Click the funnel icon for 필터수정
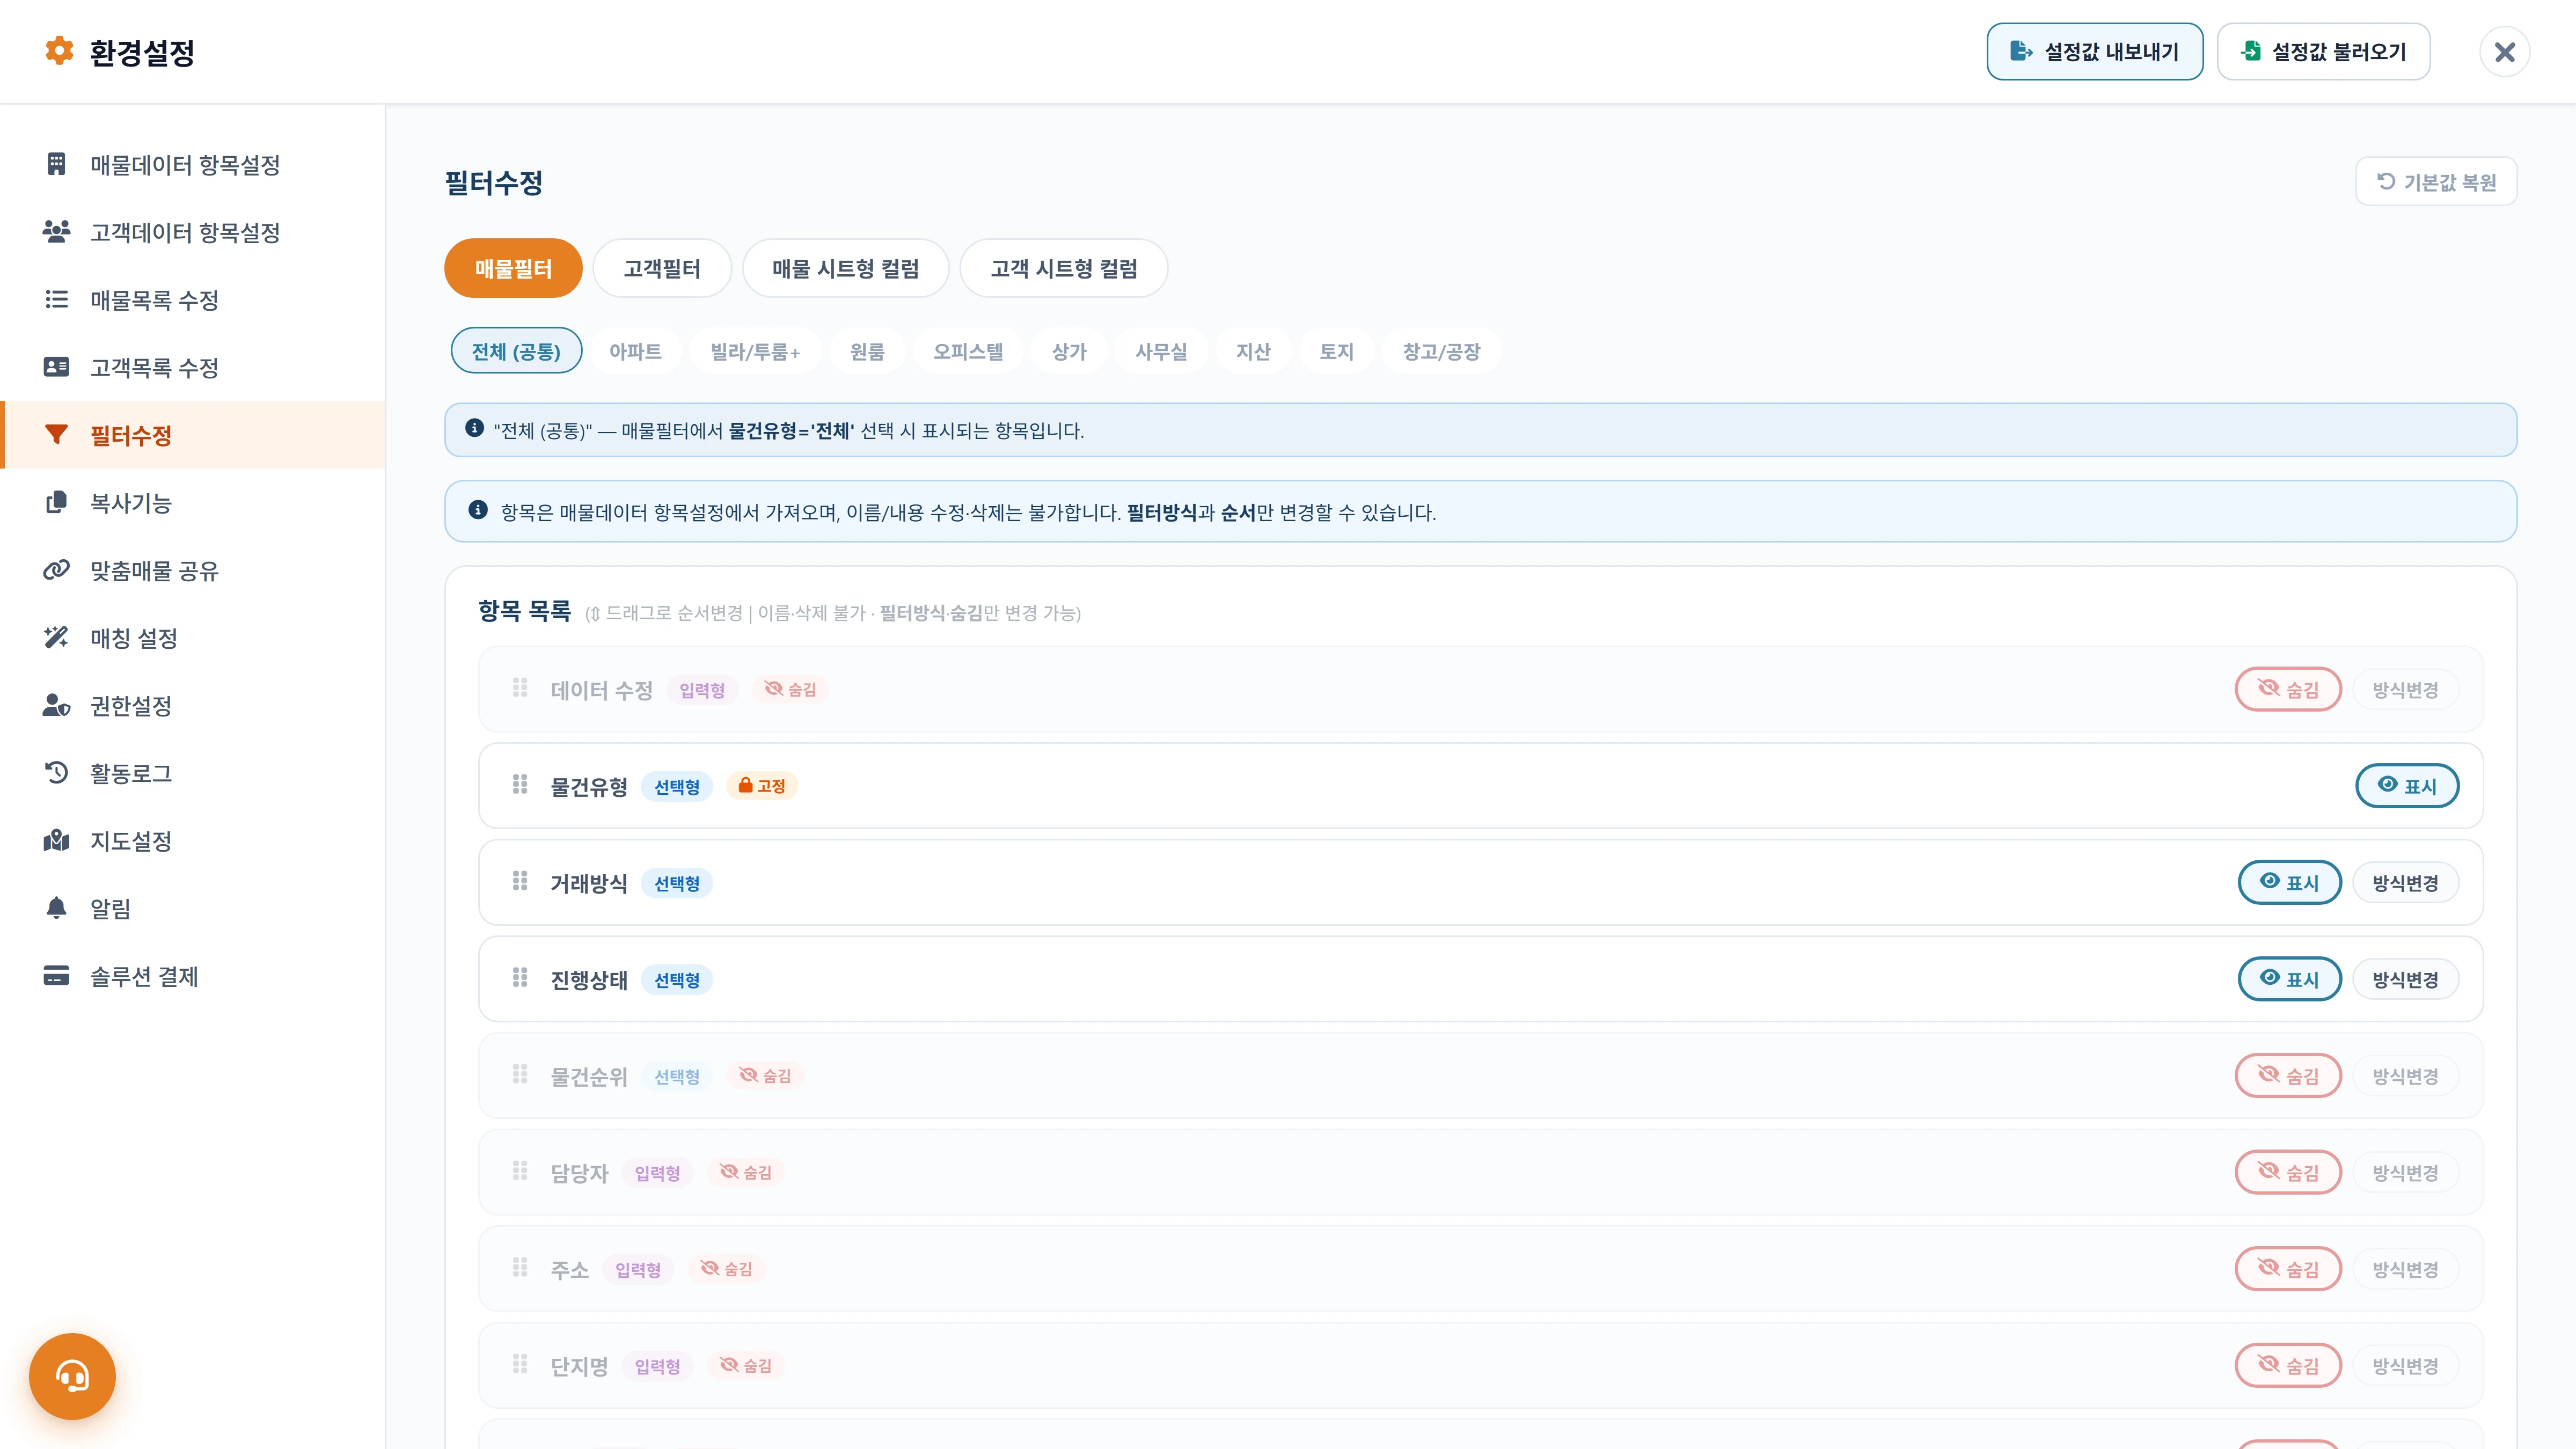2576x1449 pixels. click(x=56, y=435)
